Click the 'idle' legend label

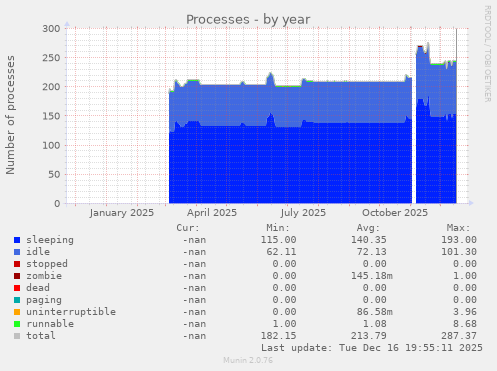click(x=38, y=252)
